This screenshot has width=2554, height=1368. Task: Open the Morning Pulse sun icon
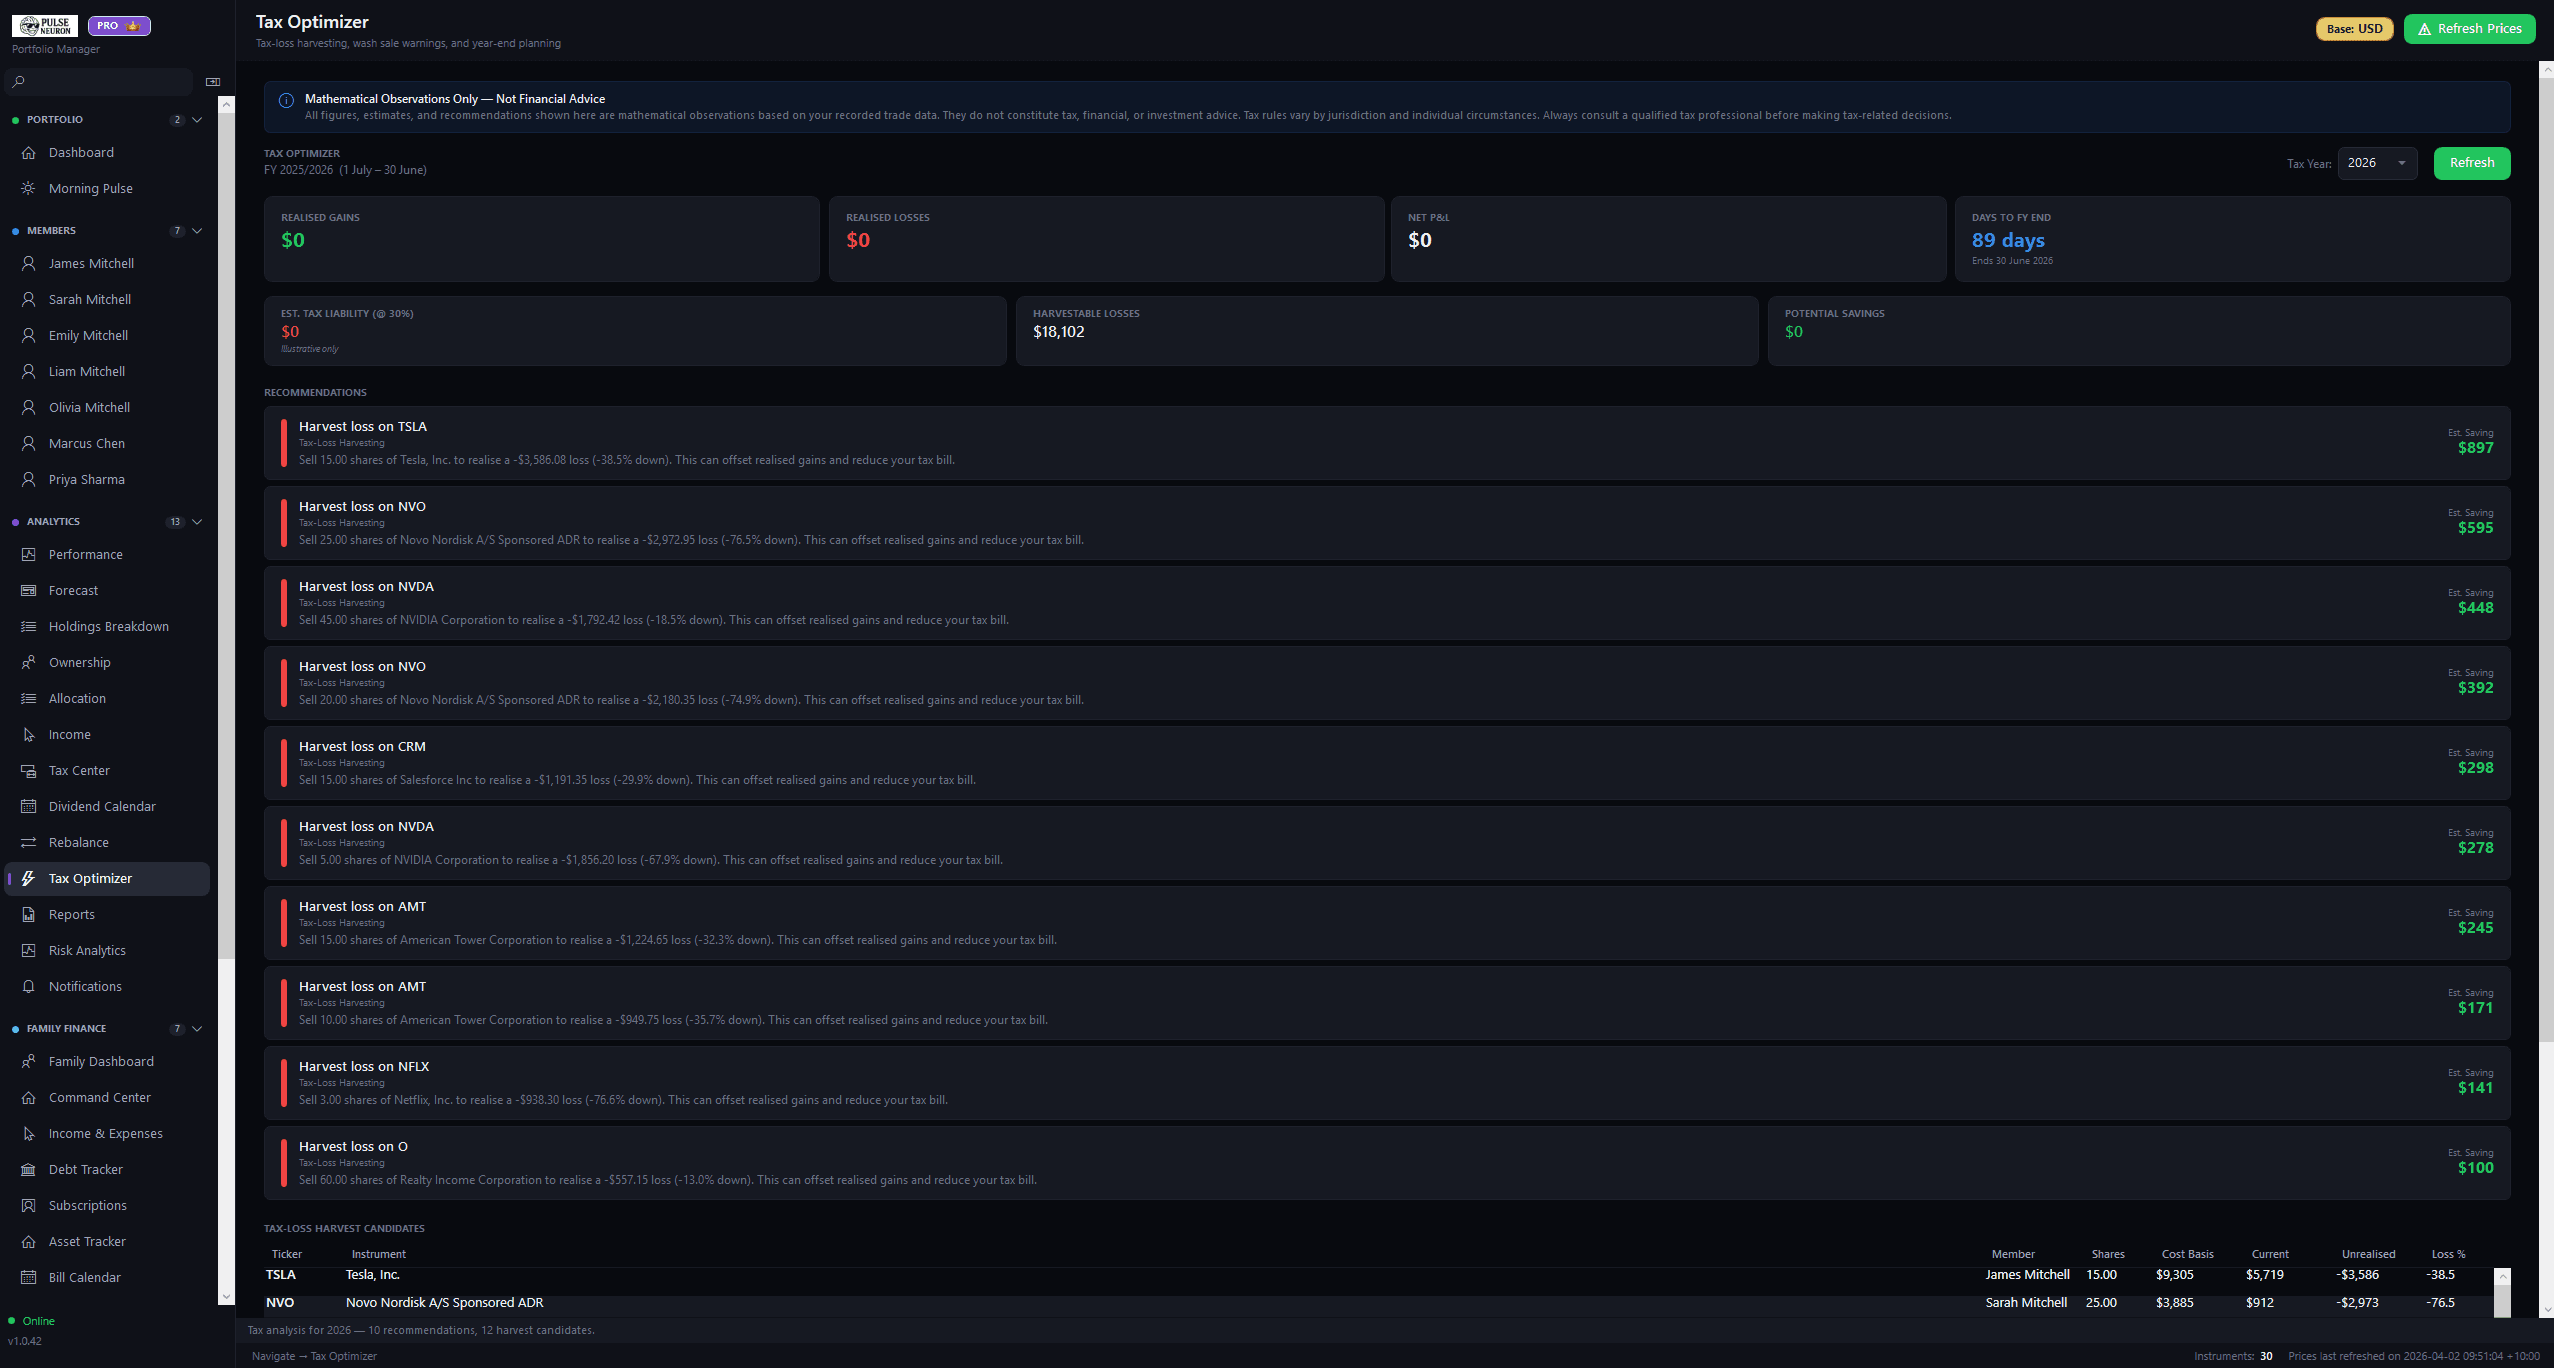28,188
